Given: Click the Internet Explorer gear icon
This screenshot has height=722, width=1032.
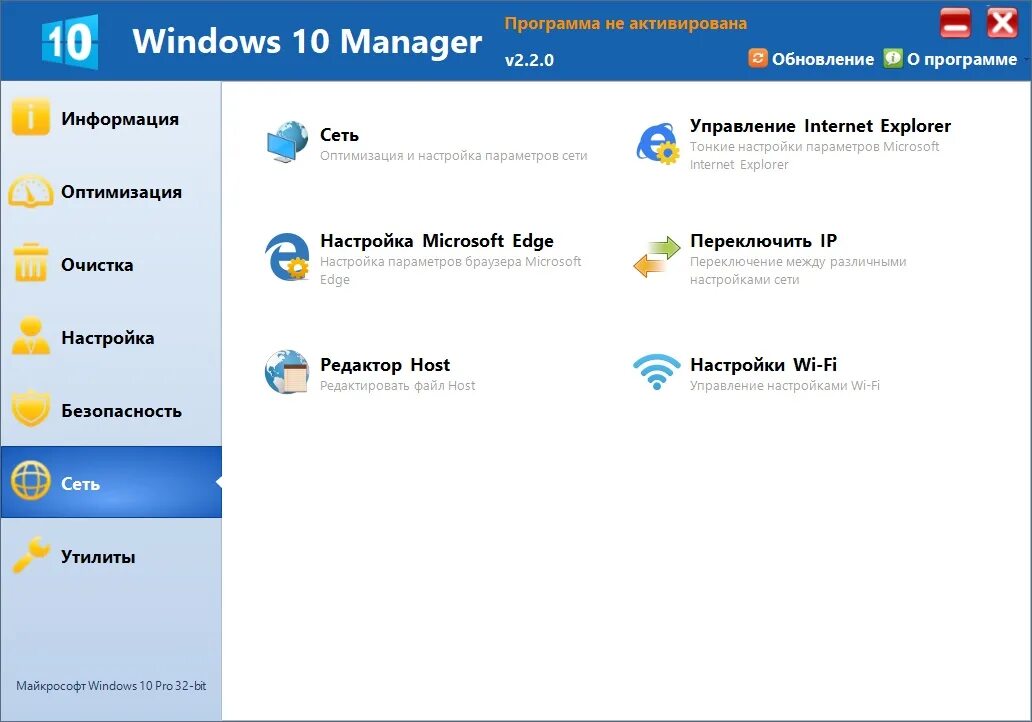Looking at the screenshot, I should coord(657,143).
